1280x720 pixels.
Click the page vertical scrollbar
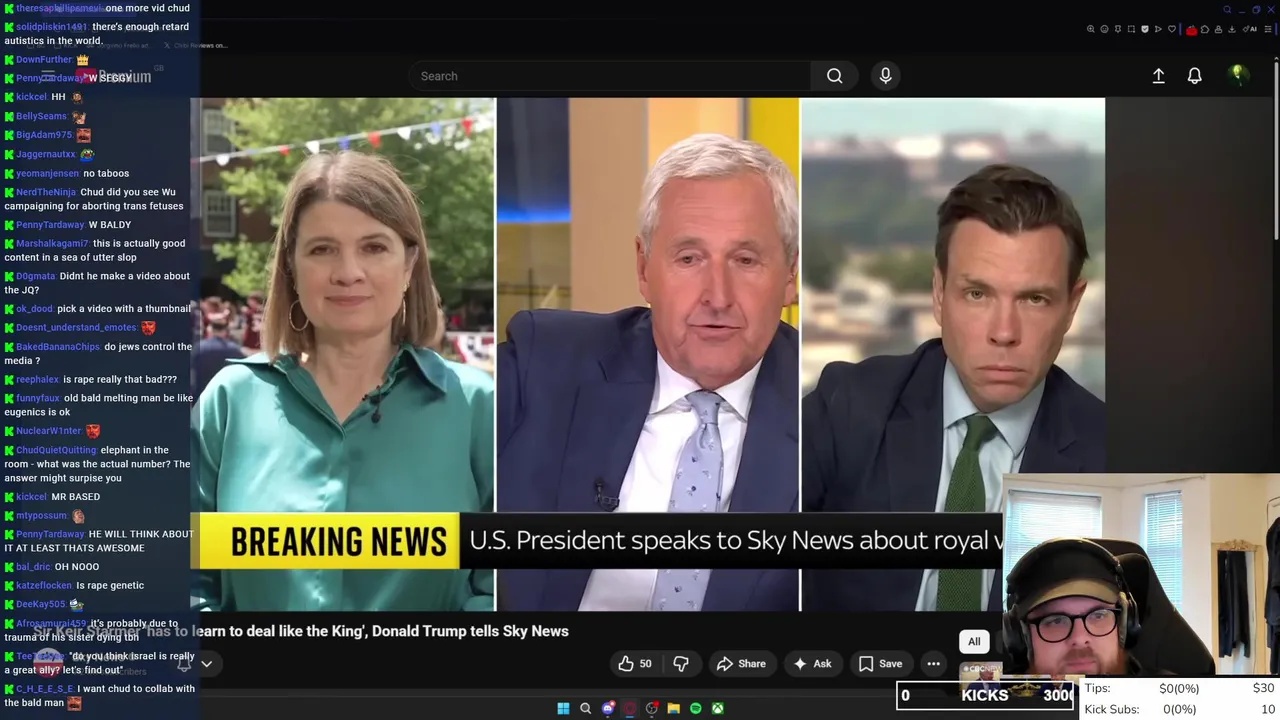coord(1276,150)
